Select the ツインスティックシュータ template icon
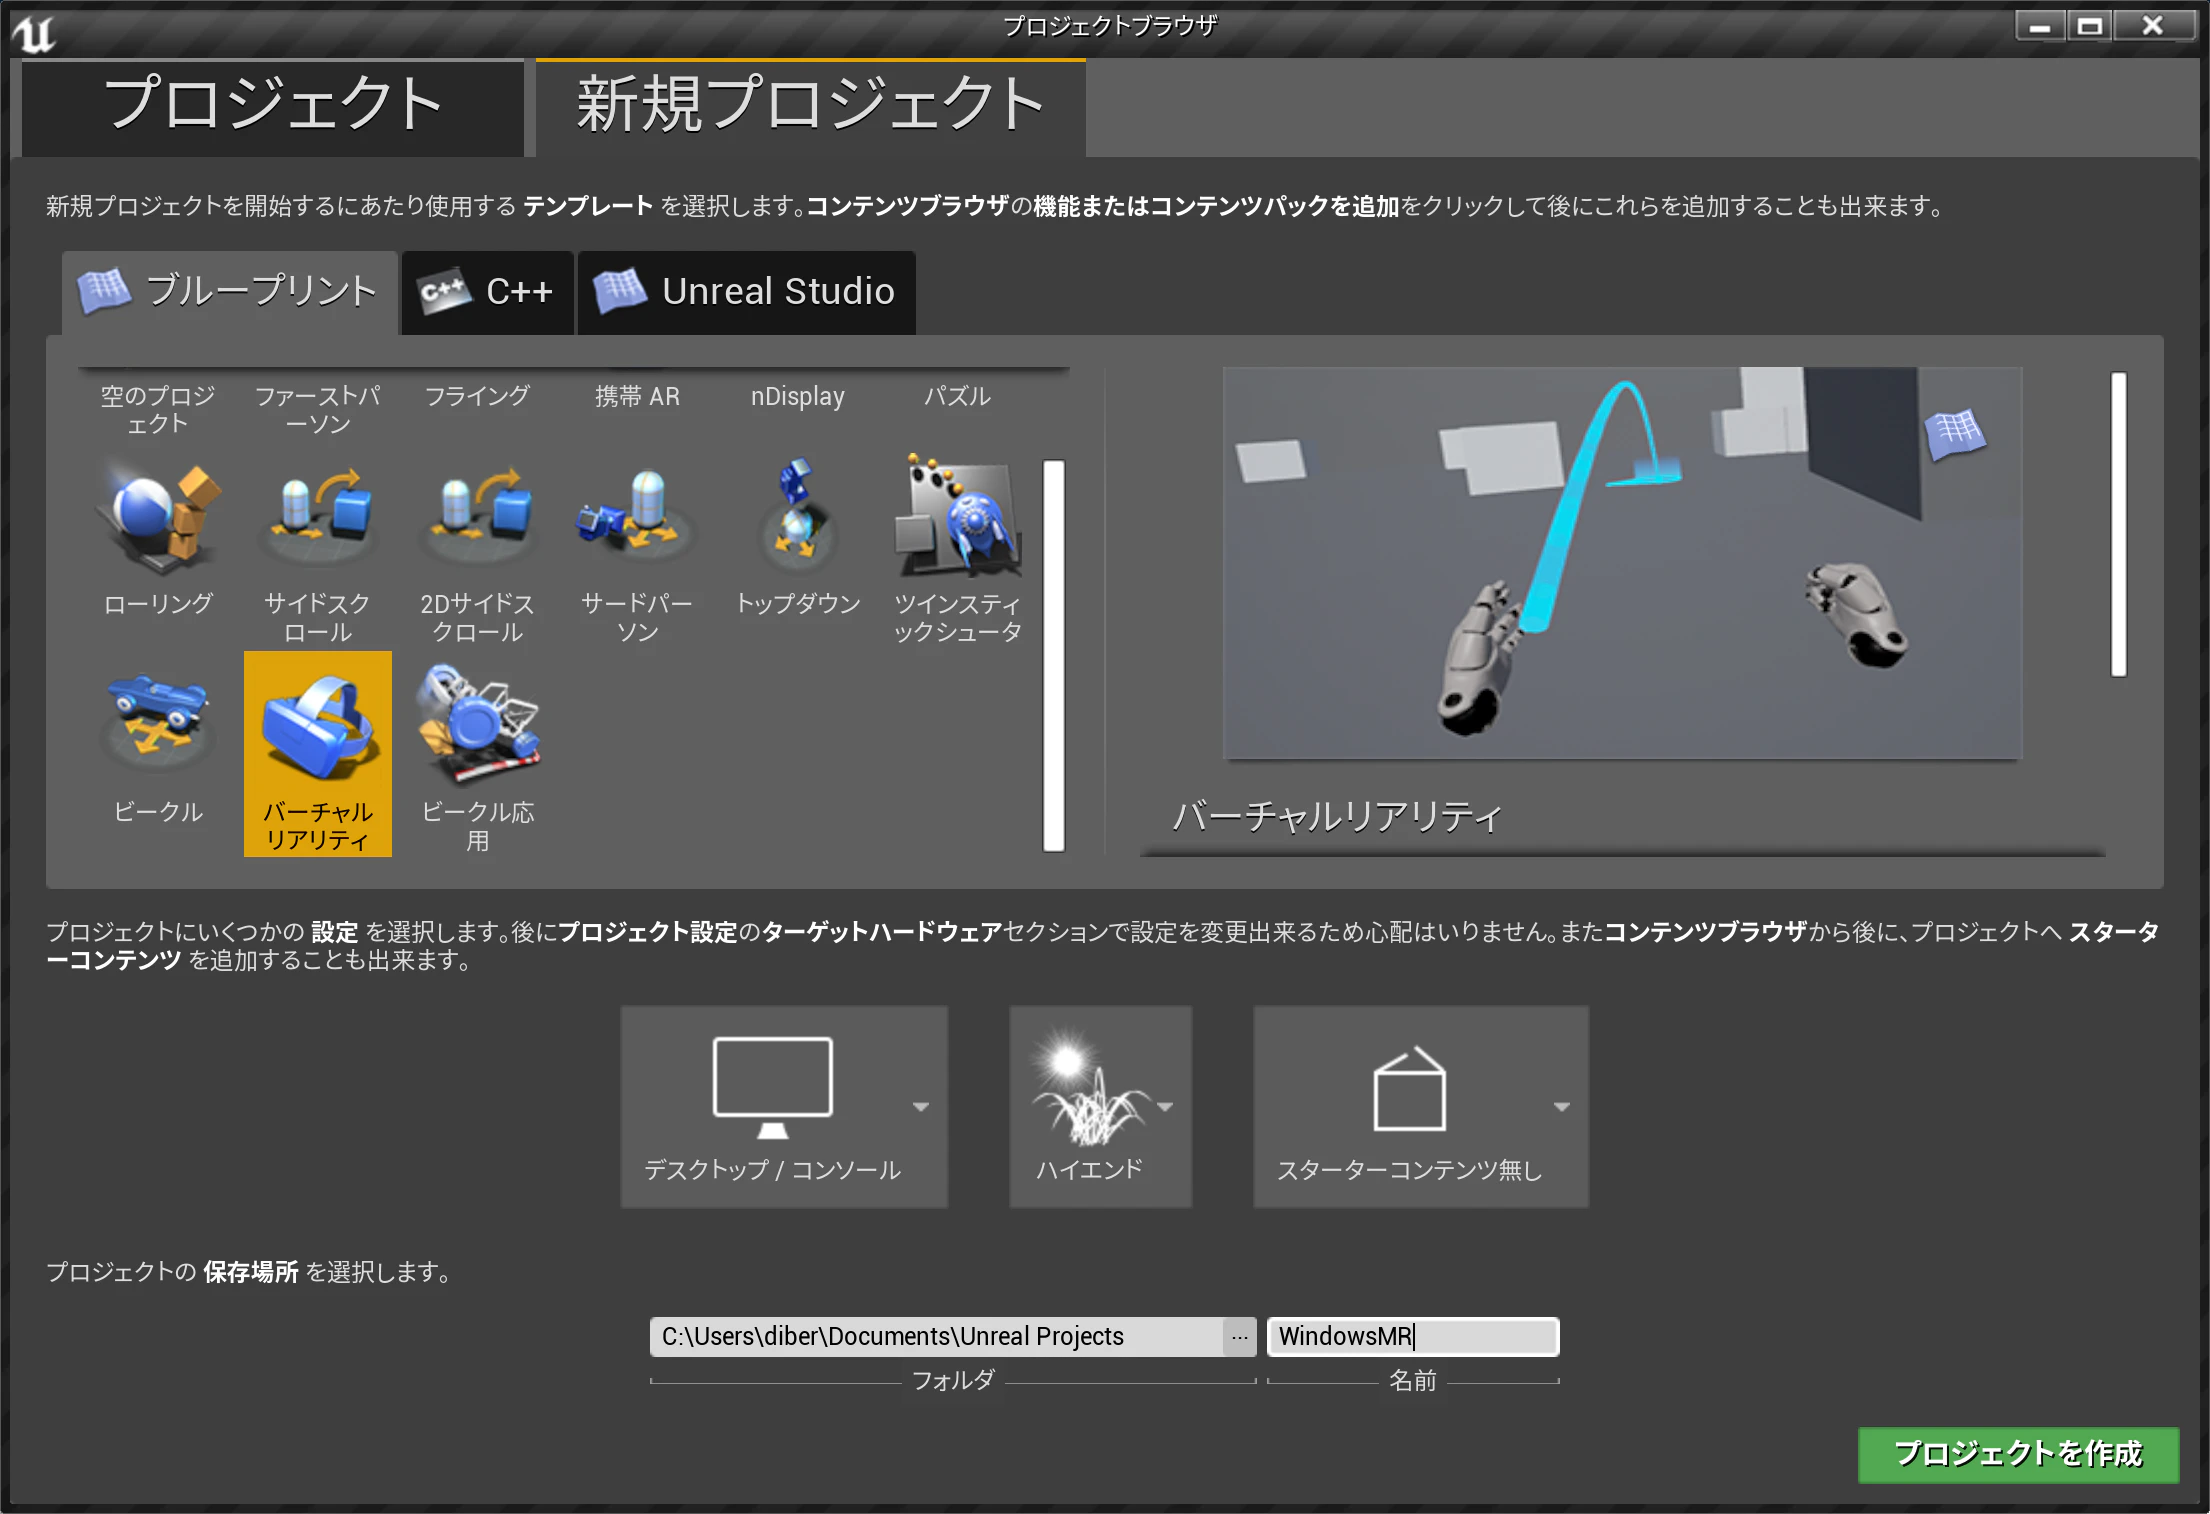Viewport: 2210px width, 1514px height. pyautogui.click(x=957, y=518)
